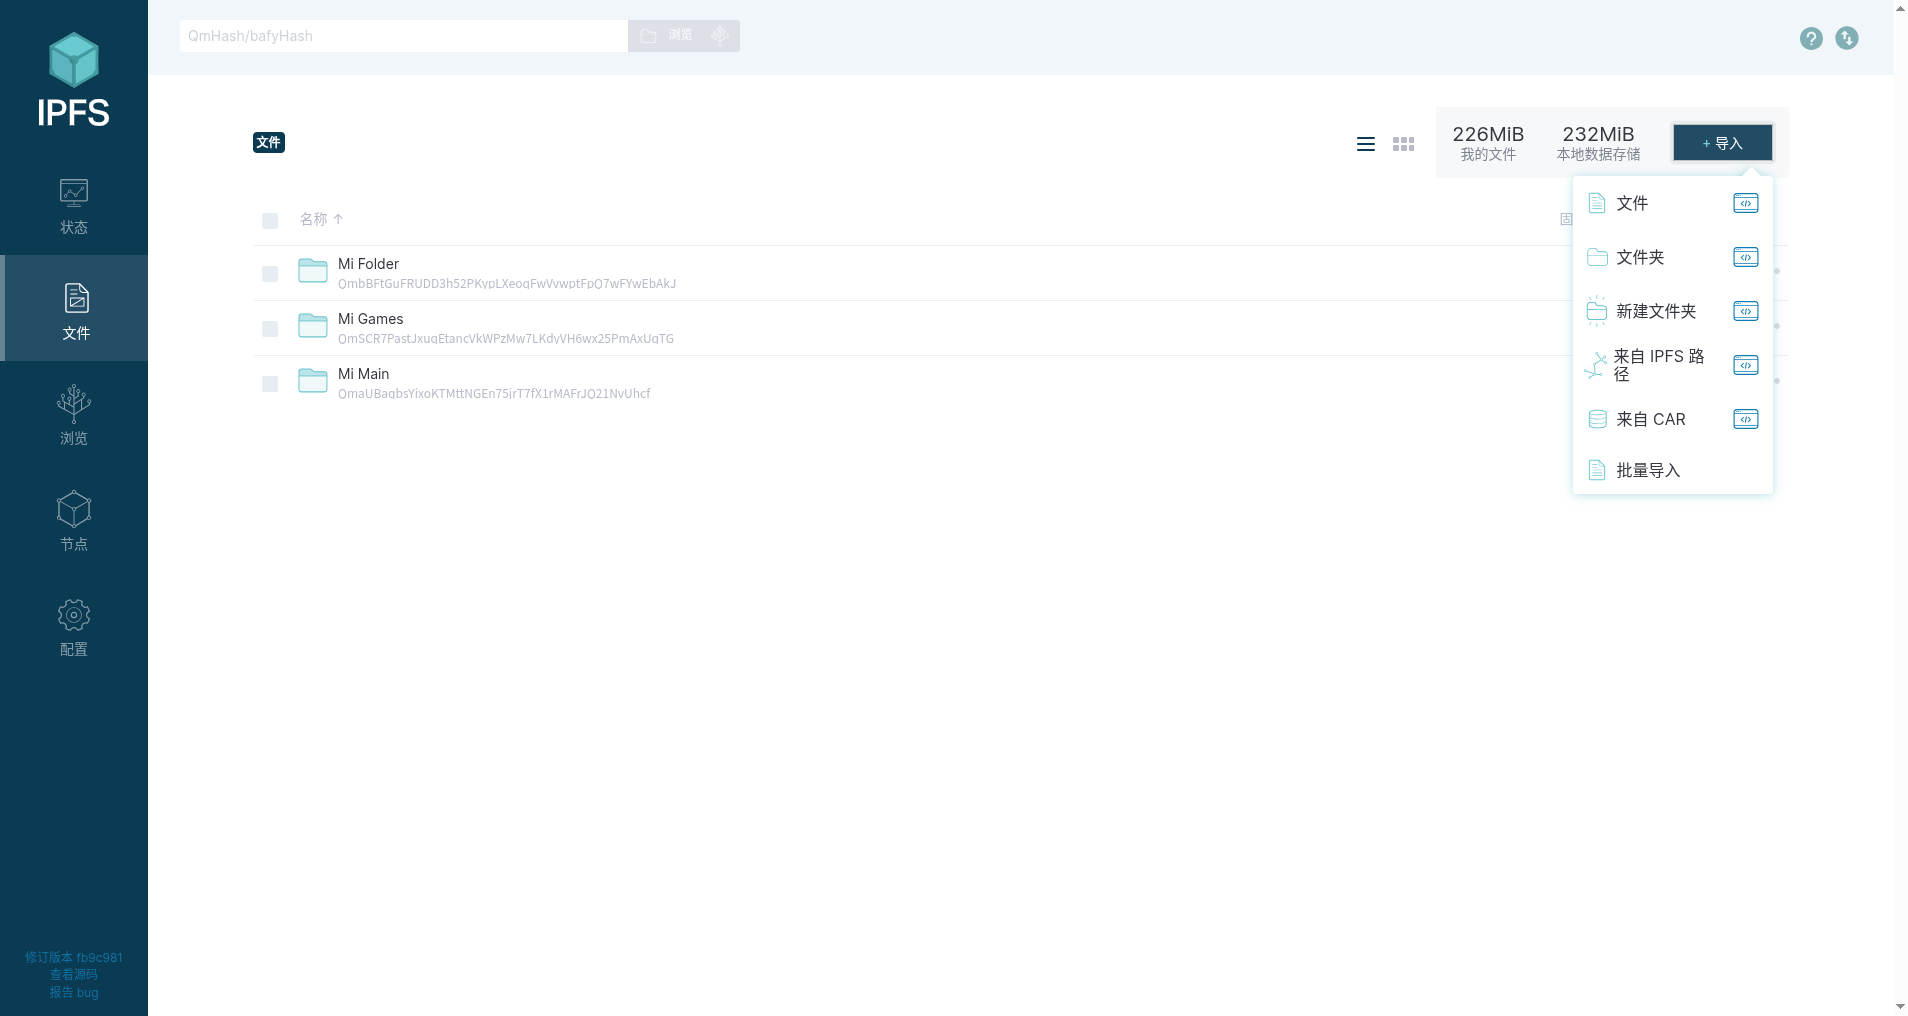Check the Mi Folder row checkbox
Screen dimensions: 1908x1016
270,274
